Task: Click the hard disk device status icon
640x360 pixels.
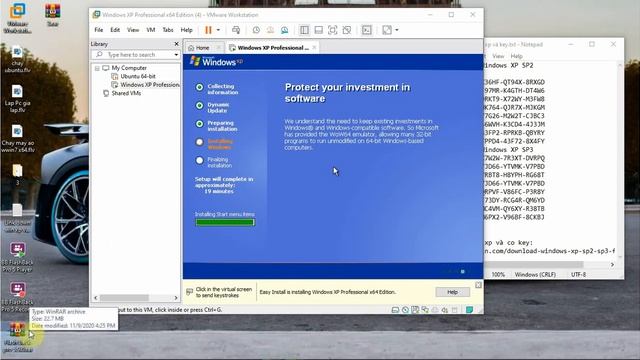Action: pos(395,310)
